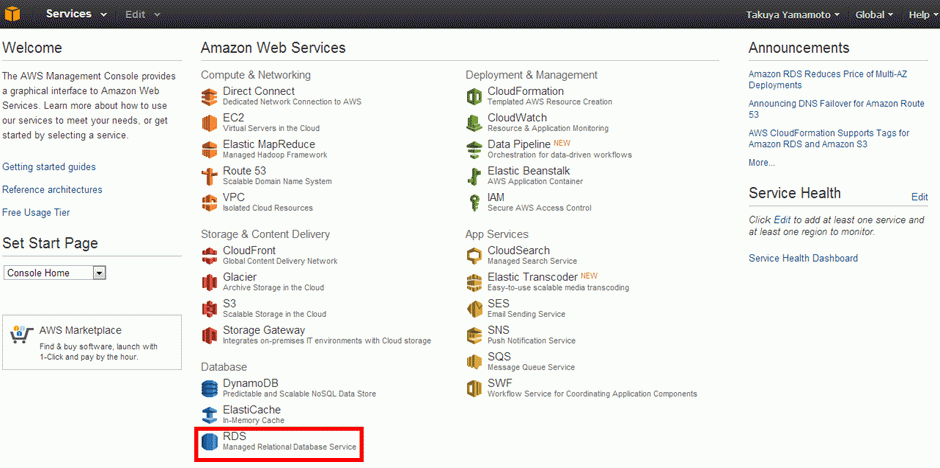Click the AWS Marketplace cart icon
This screenshot has width=940, height=468.
22,334
